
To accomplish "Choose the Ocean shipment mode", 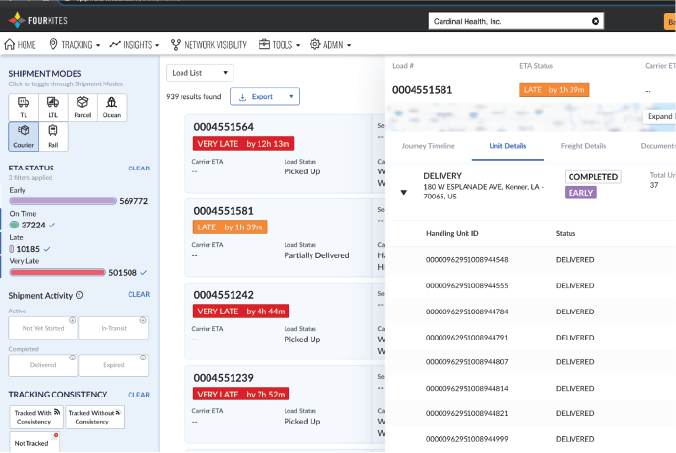I will click(x=112, y=106).
